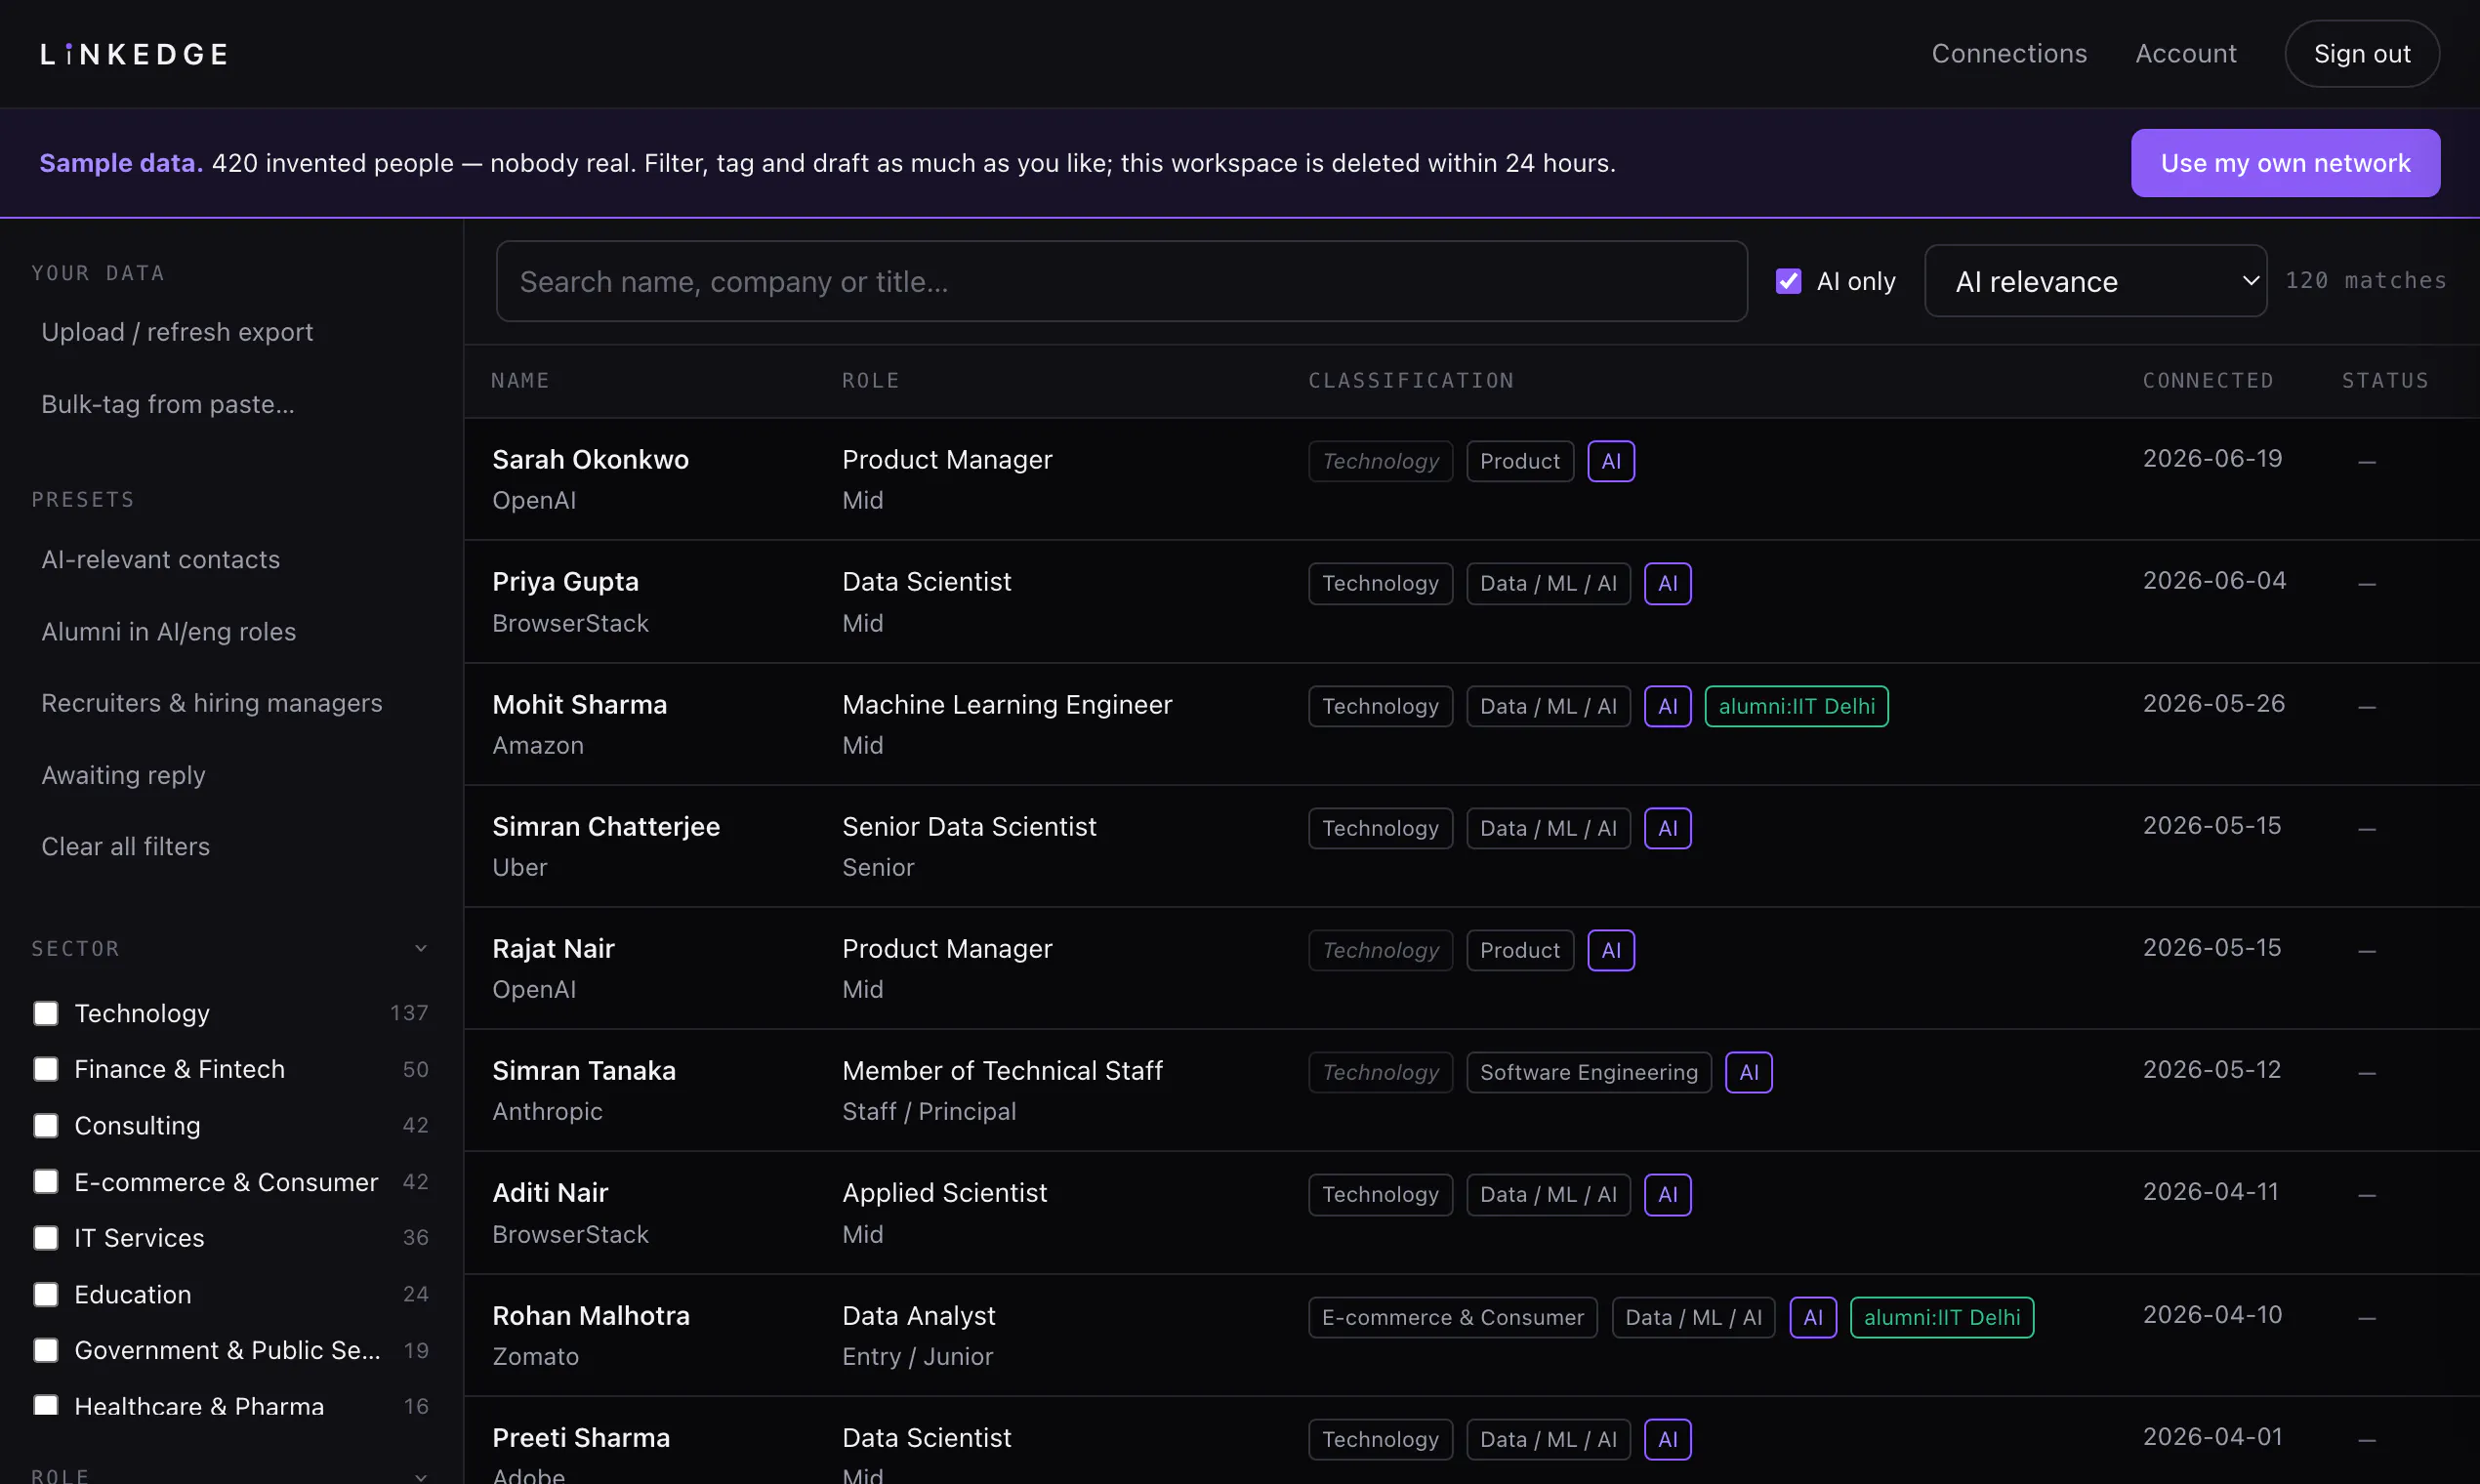Check Government & Public Sector filter
The height and width of the screenshot is (1484, 2480).
(x=46, y=1350)
